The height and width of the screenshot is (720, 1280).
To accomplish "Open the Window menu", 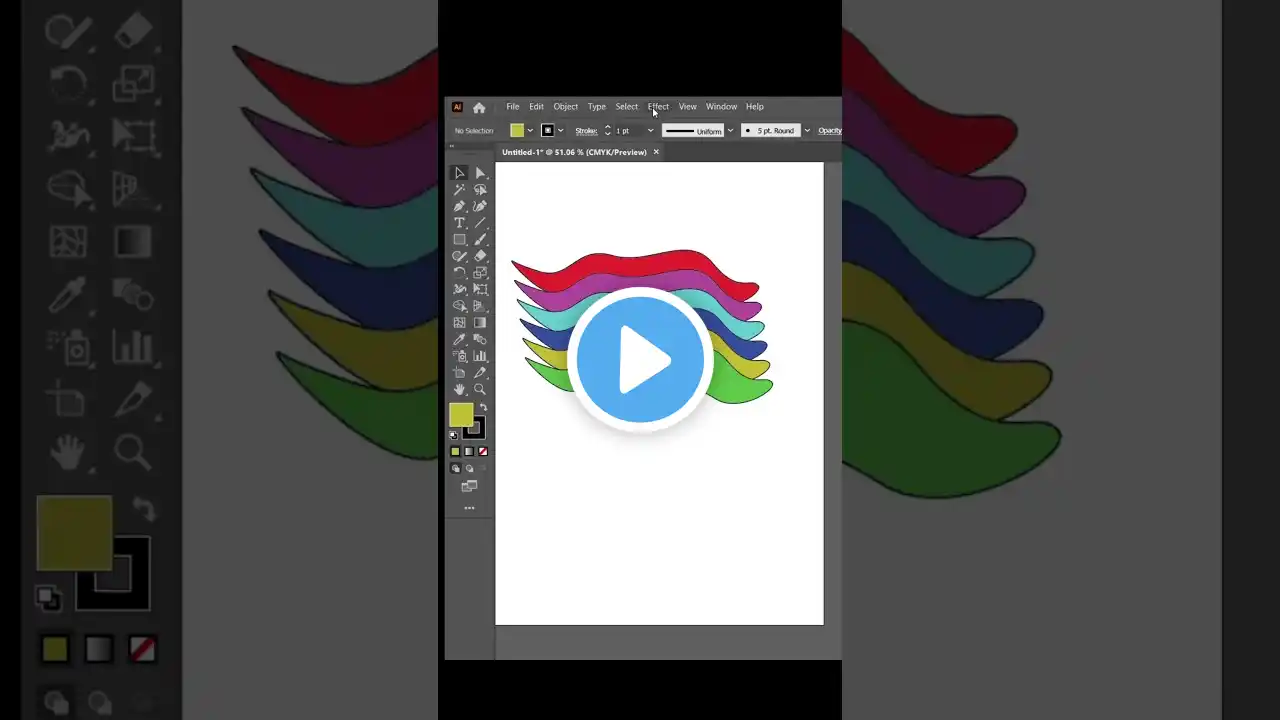I will pyautogui.click(x=721, y=107).
